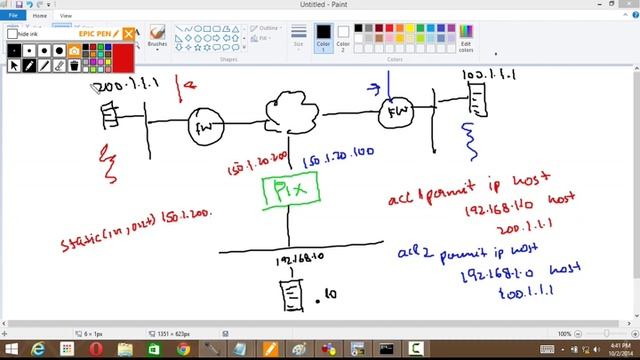Click the zoom in plus button
The height and width of the screenshot is (360, 640).
click(635, 334)
